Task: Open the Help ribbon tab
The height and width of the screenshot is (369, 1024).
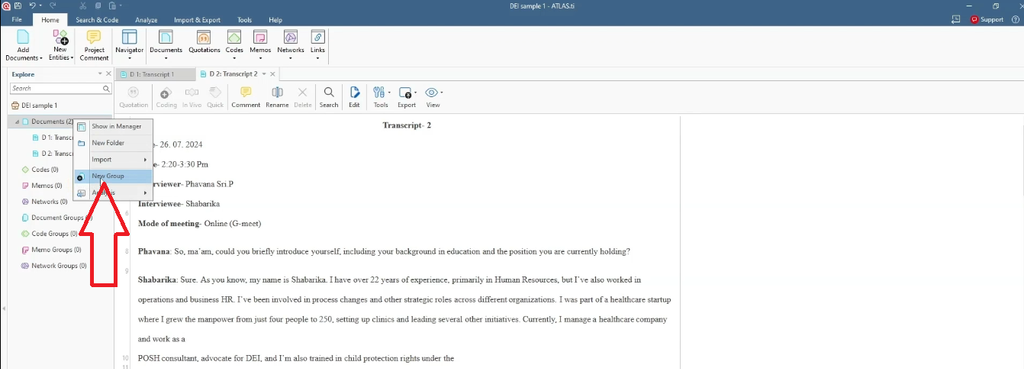Action: coord(276,20)
